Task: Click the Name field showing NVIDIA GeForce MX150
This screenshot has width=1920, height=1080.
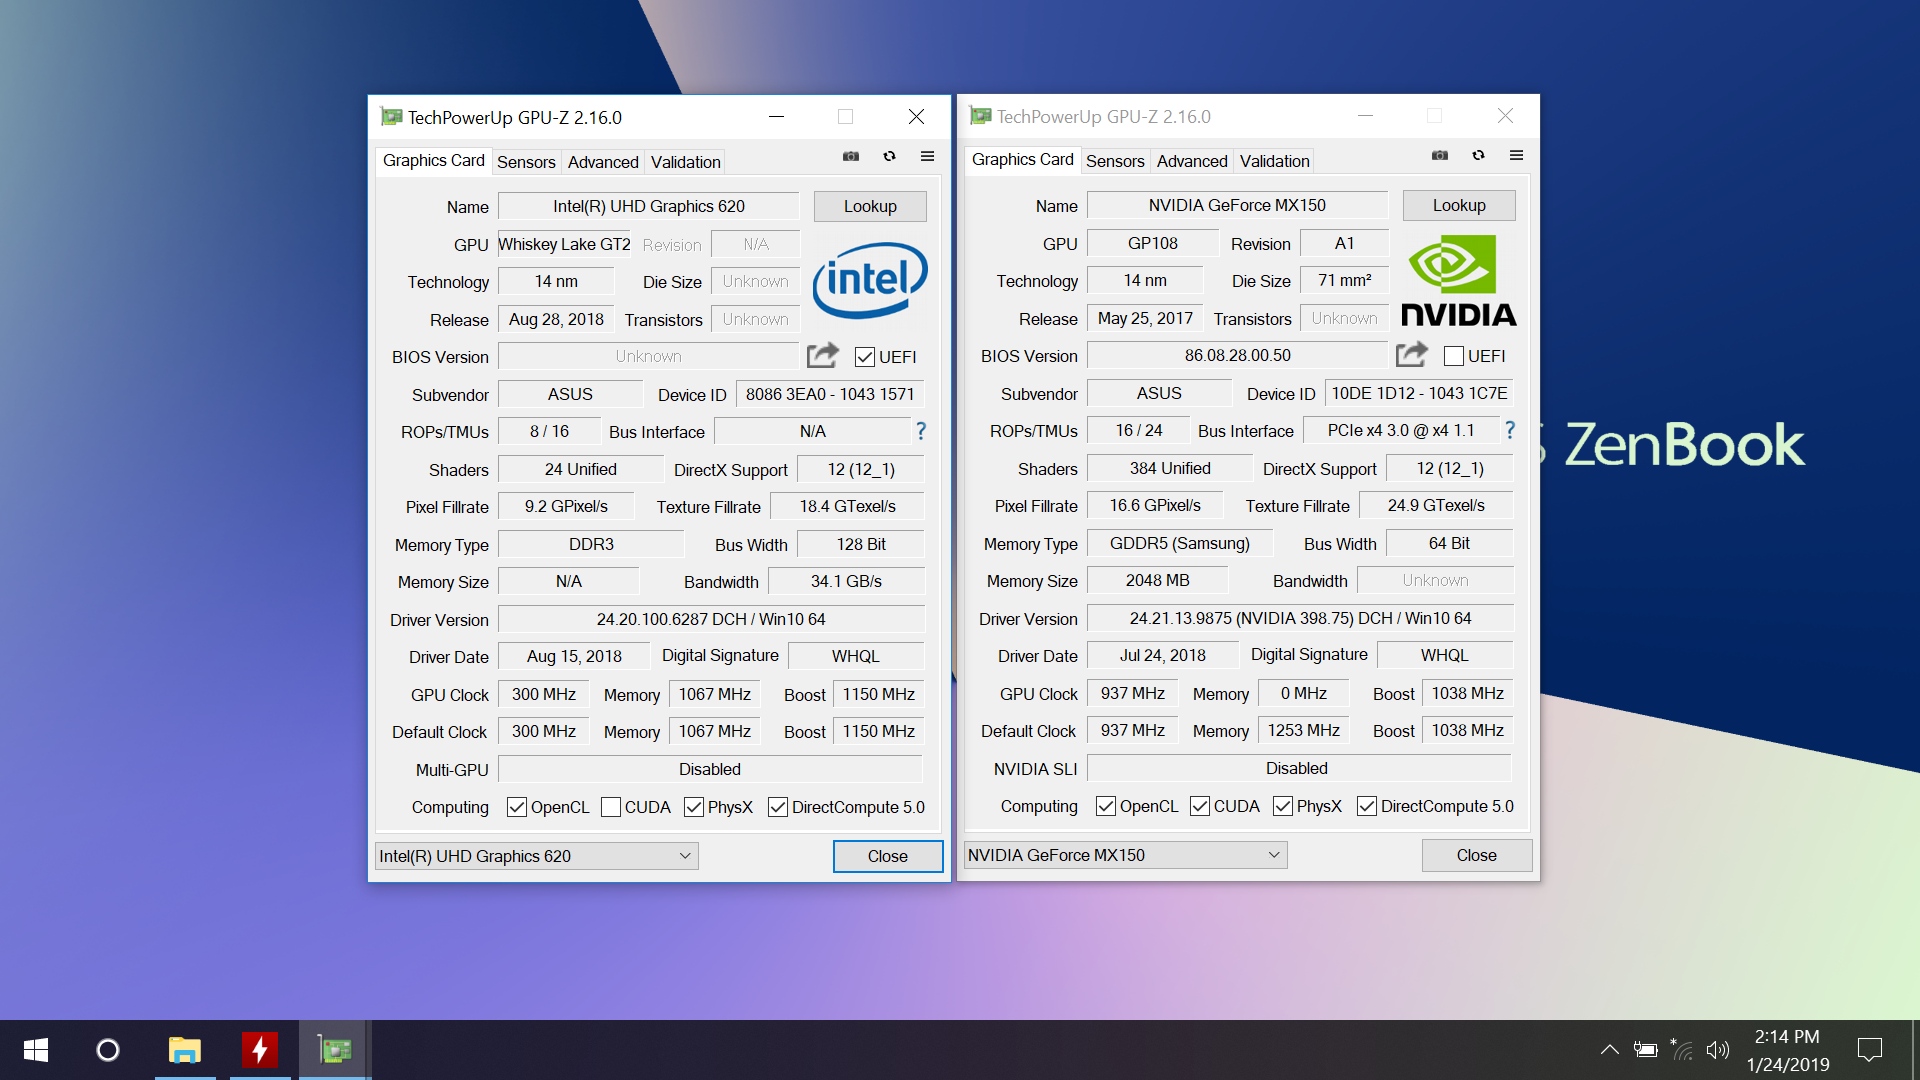Action: (x=1238, y=205)
